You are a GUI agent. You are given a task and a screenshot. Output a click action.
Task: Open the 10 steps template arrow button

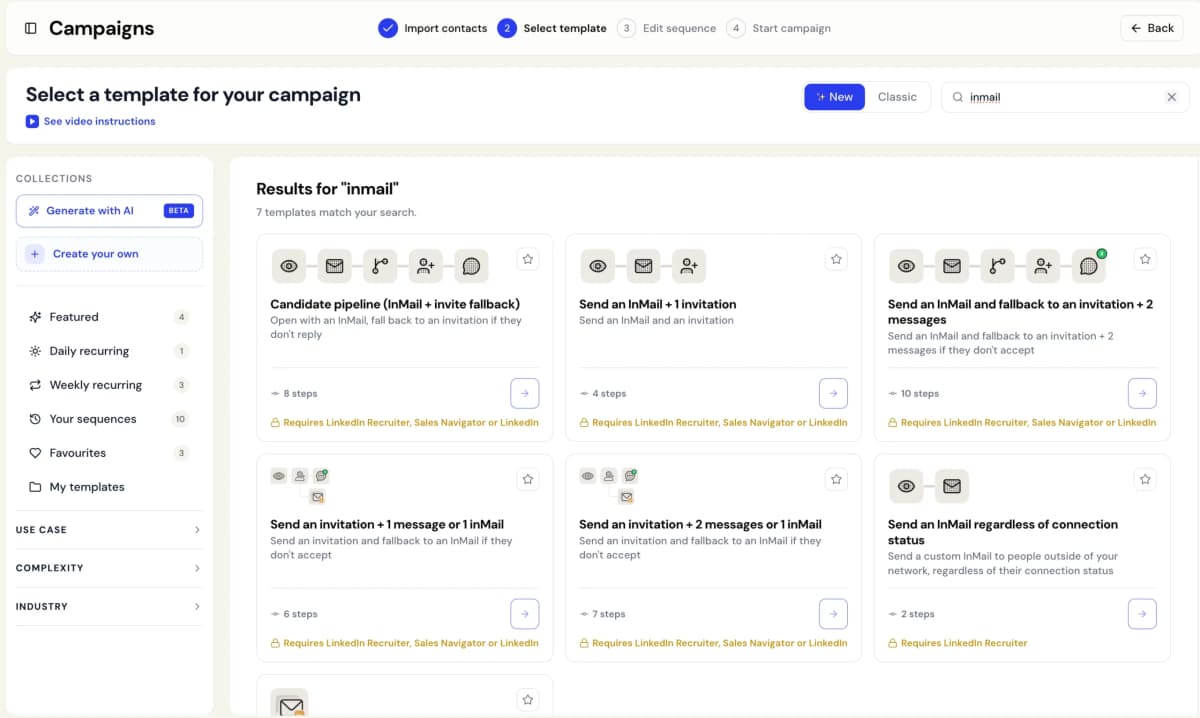point(1142,393)
